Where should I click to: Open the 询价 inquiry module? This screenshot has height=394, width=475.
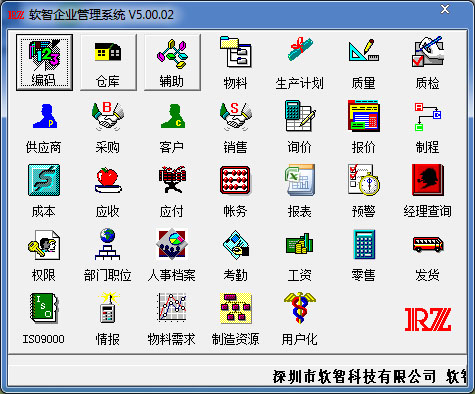300,127
